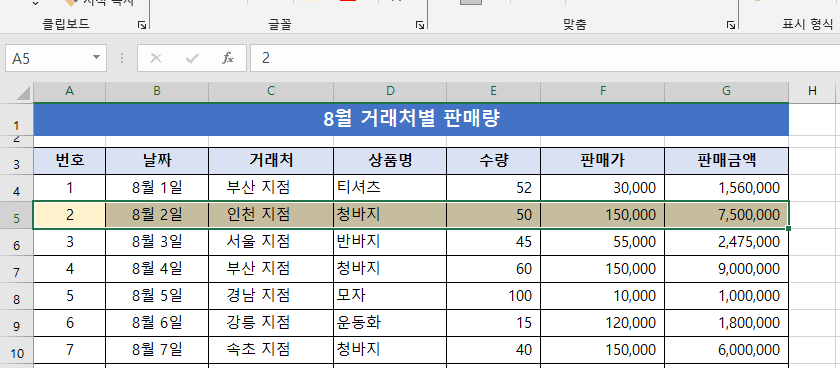Screen dimensions: 840x368
Task: Select the cell with amount '9,000,000'
Action: tap(726, 269)
